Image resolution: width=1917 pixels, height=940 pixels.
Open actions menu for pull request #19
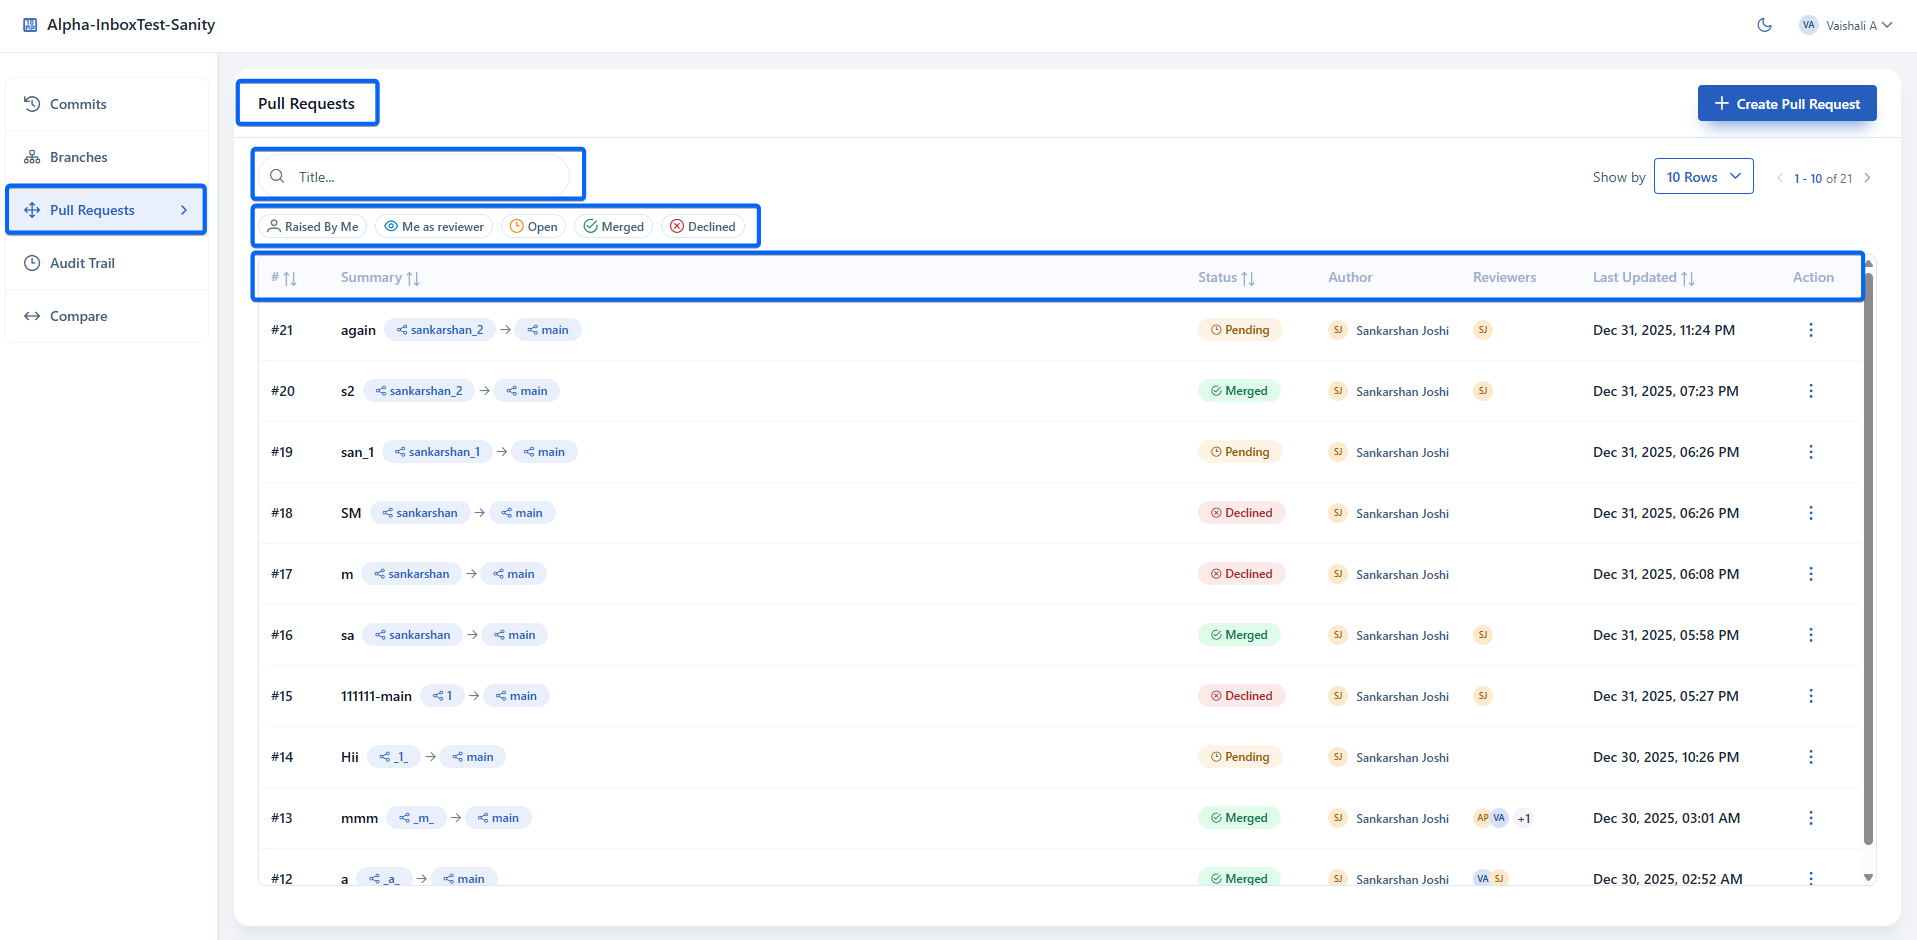[1810, 452]
